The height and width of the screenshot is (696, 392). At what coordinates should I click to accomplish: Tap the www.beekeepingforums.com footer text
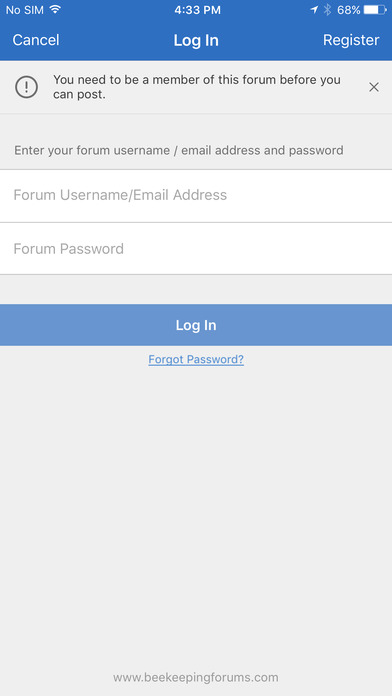[x=196, y=678]
